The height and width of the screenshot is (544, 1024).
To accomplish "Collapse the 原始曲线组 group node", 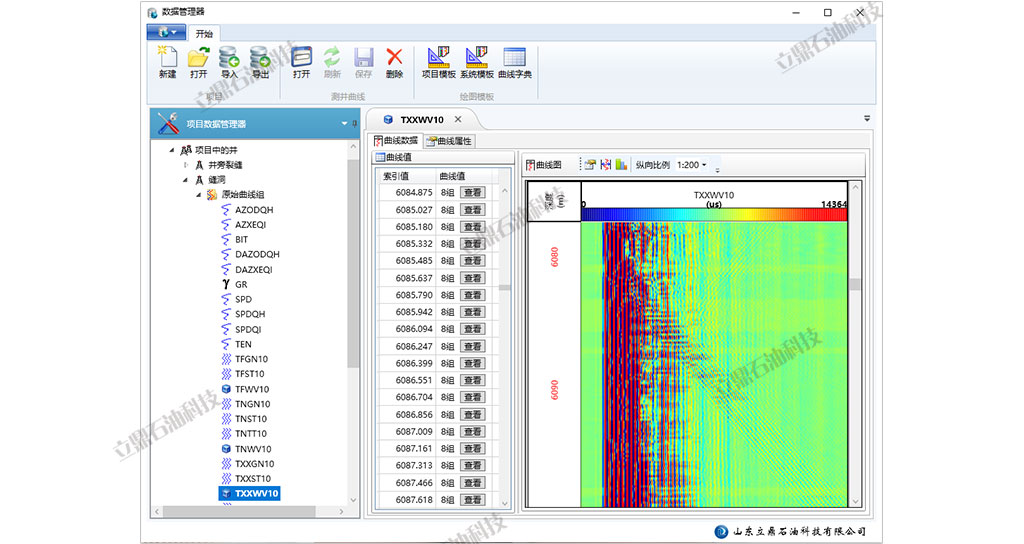I will [x=199, y=195].
